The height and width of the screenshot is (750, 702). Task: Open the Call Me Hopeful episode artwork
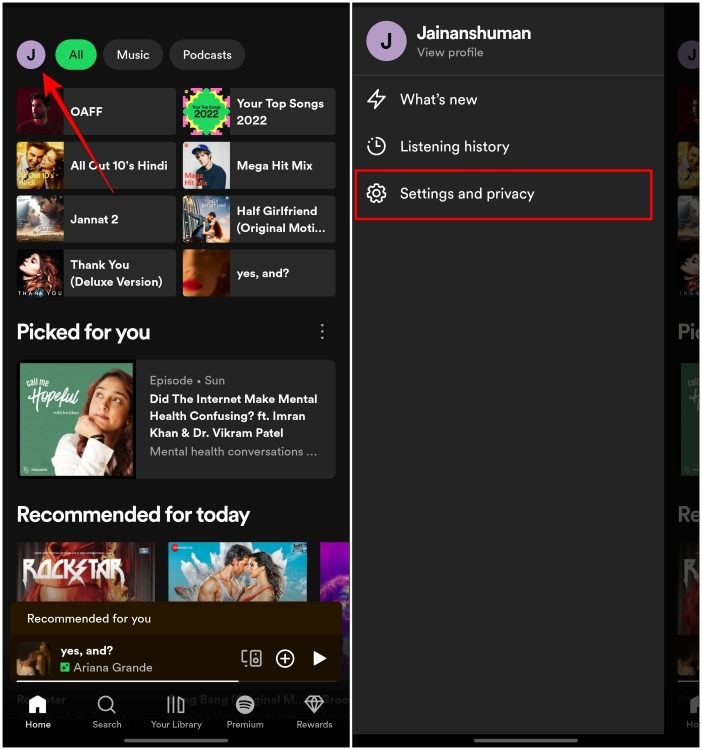[x=77, y=419]
